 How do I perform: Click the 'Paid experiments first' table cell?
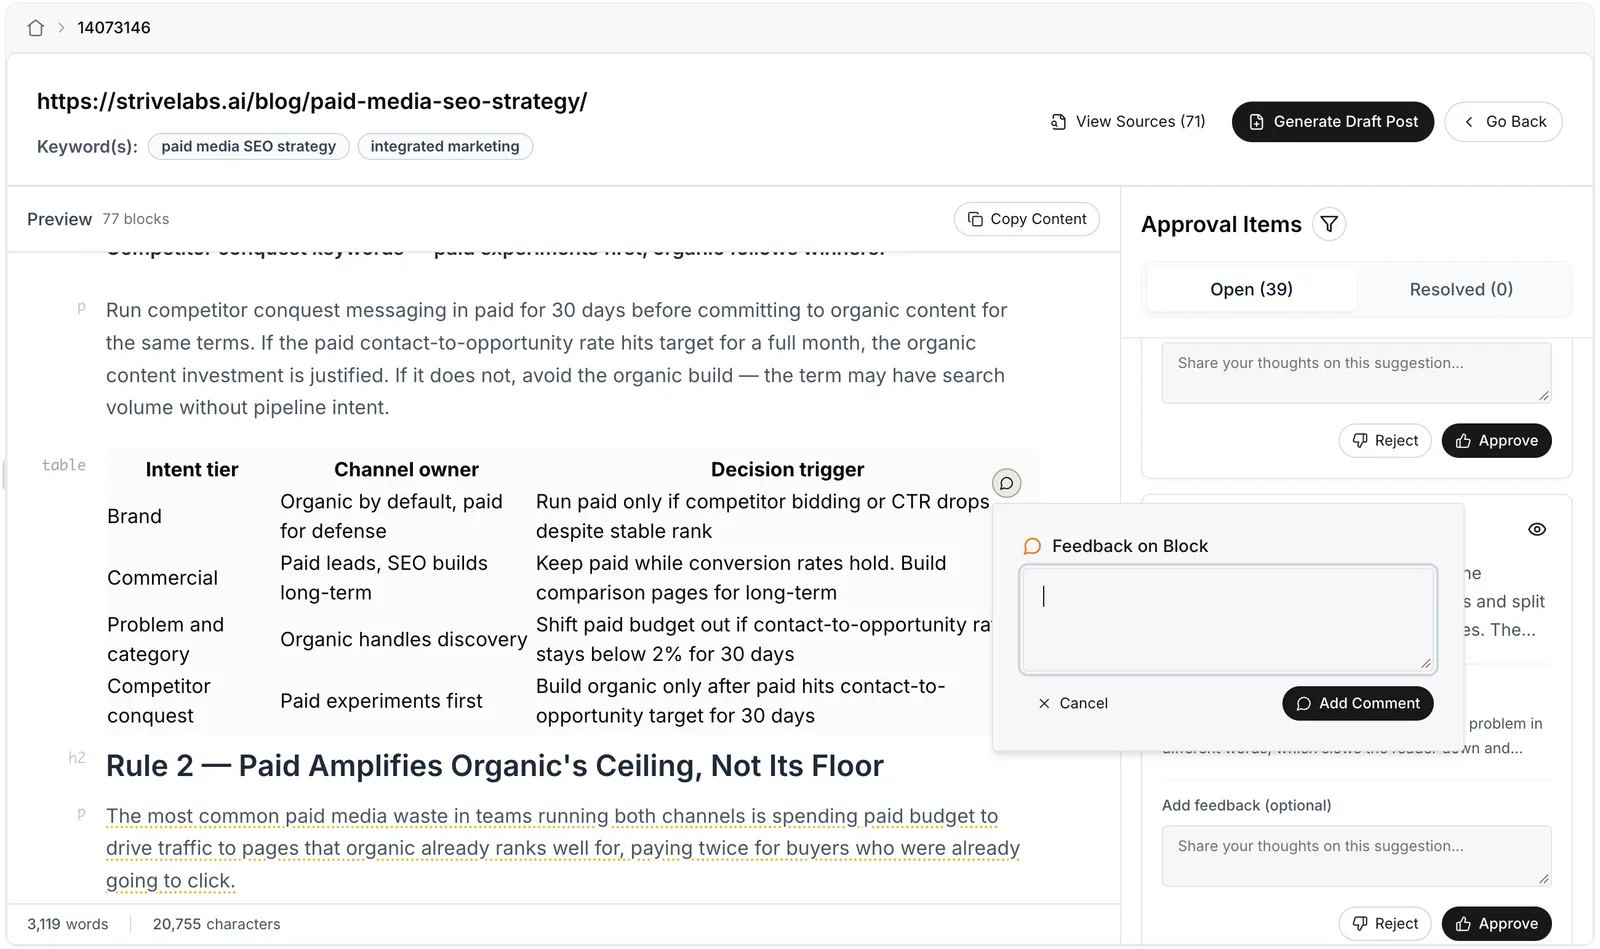tap(381, 701)
